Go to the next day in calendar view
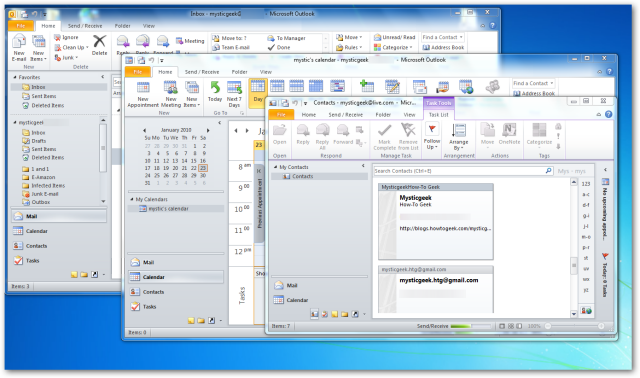 [x=247, y=131]
